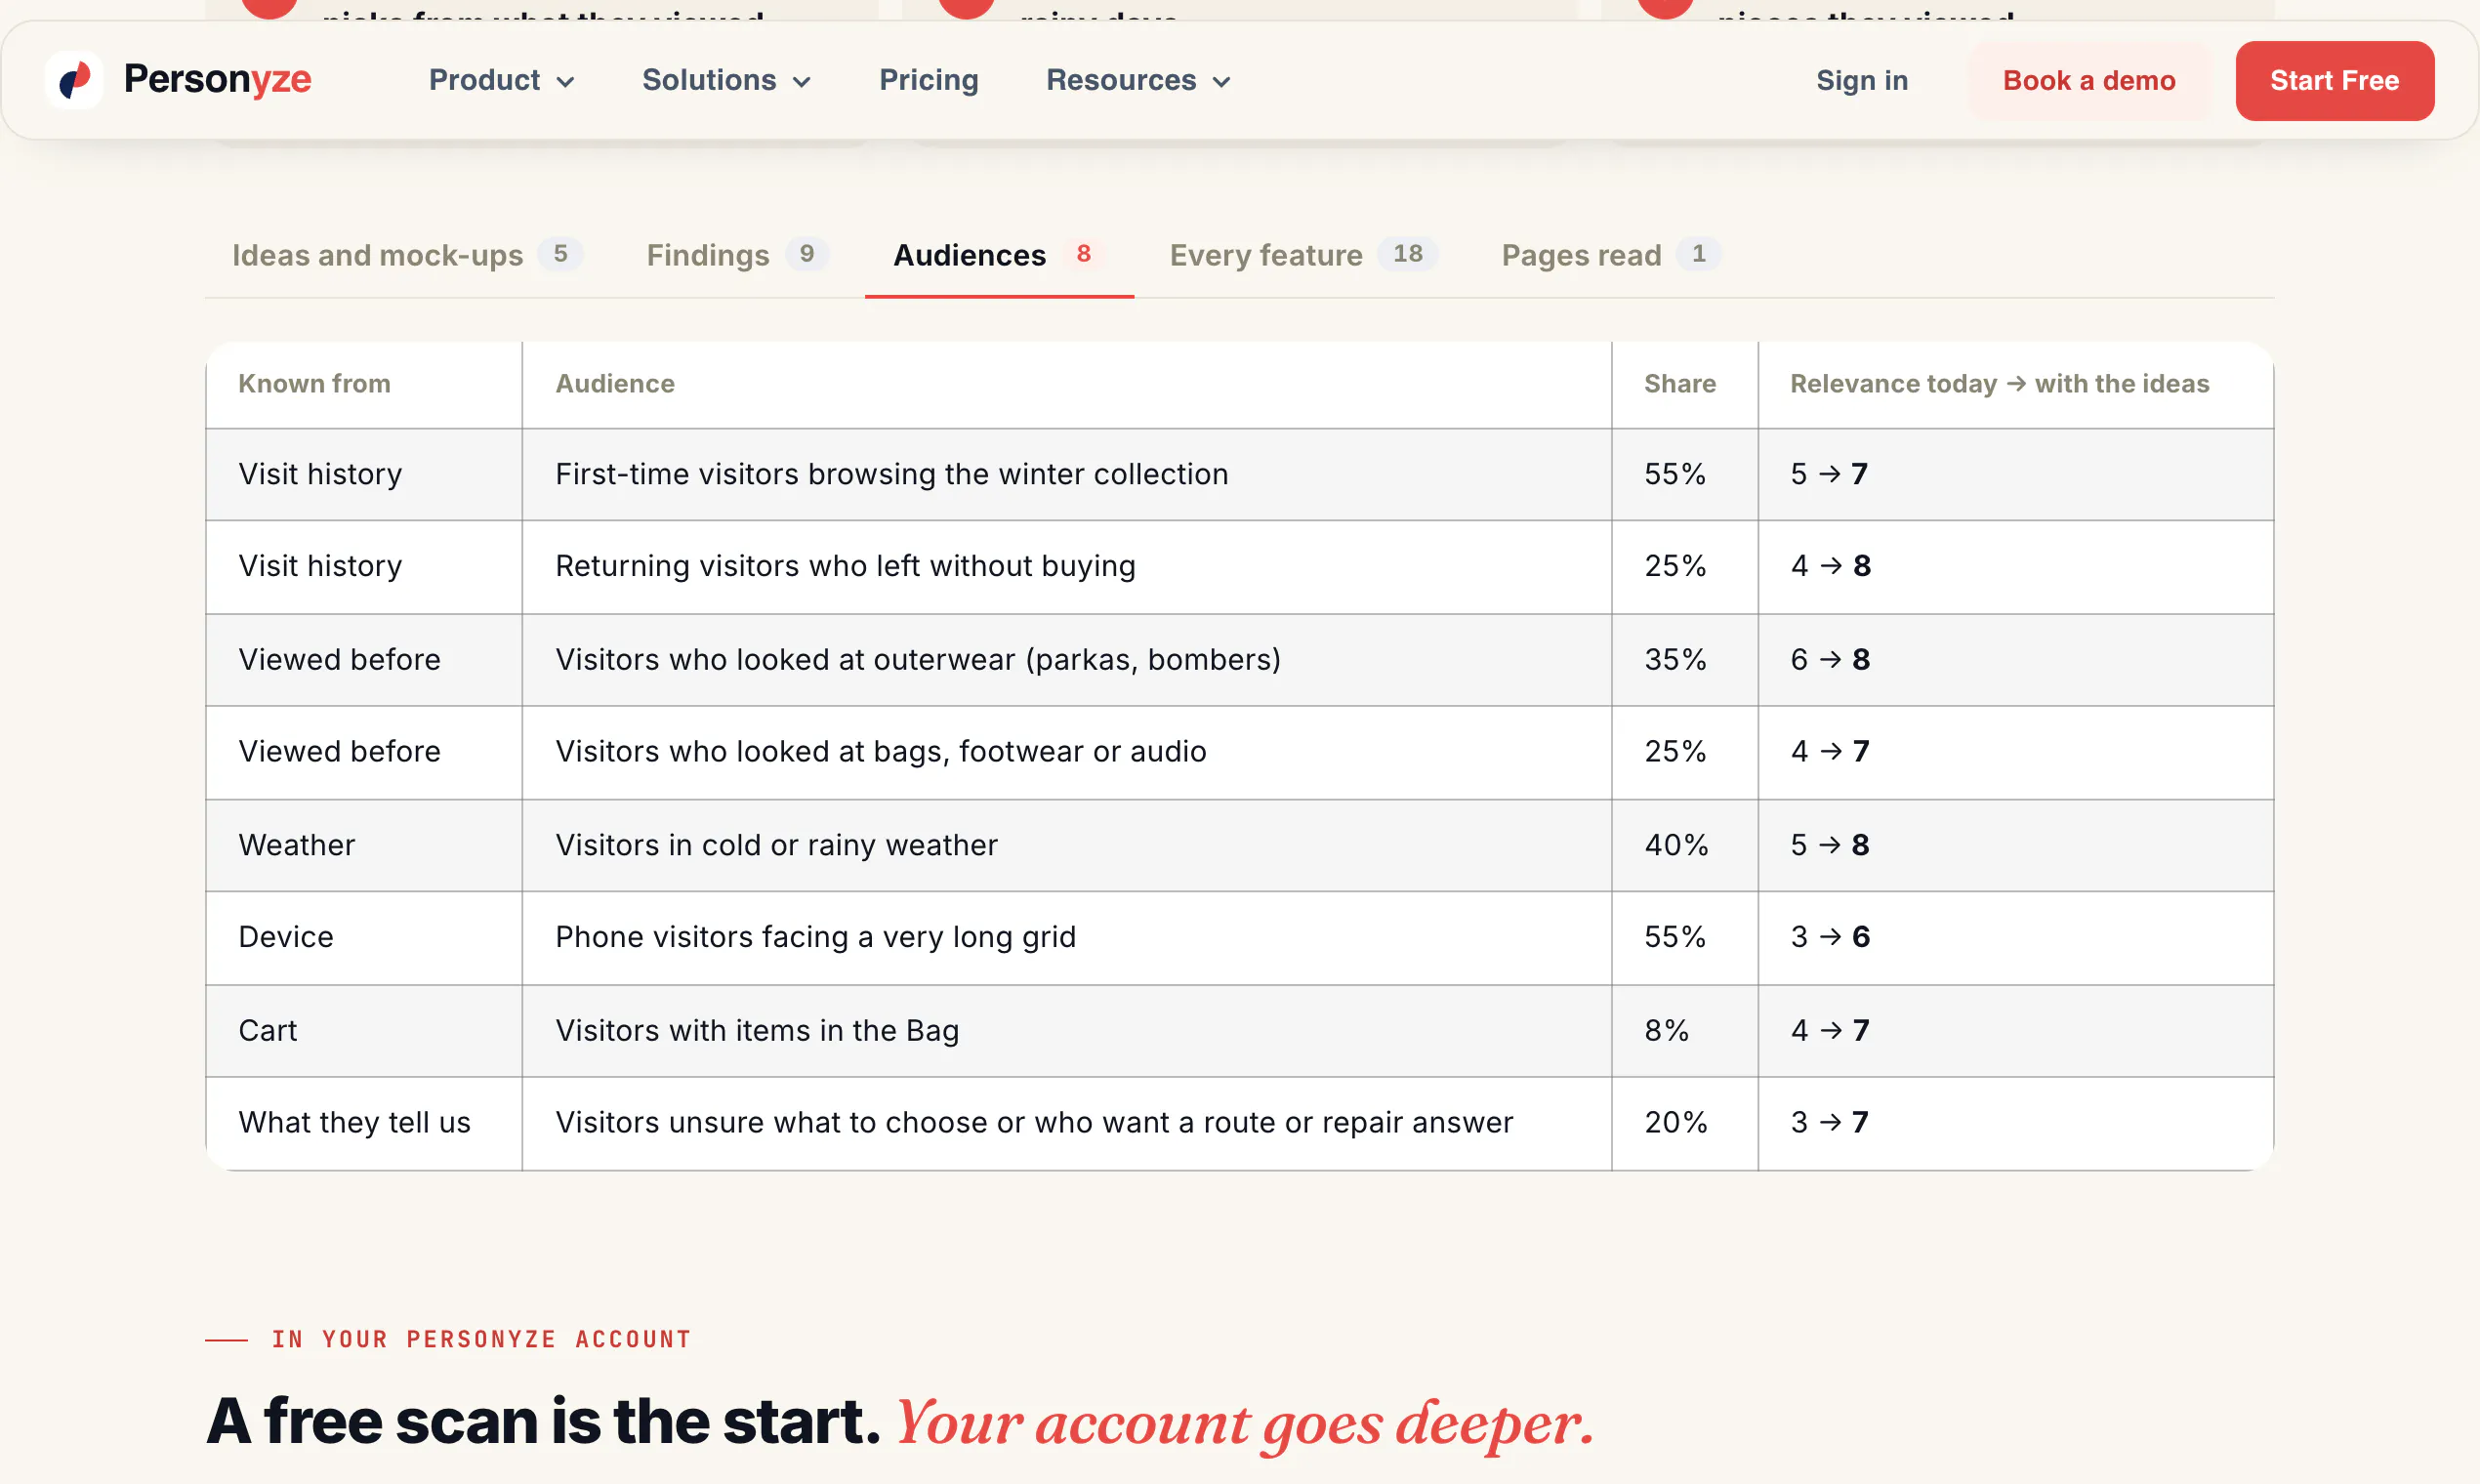Screen dimensions: 2480x1484
Task: Select the Audiences tab
Action: tap(999, 255)
